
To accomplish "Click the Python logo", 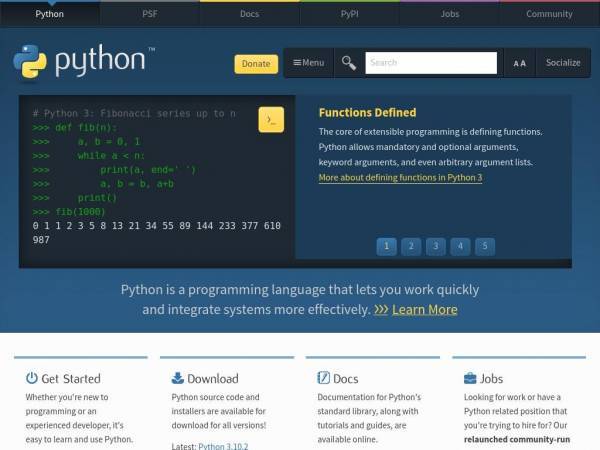I will click(x=84, y=62).
